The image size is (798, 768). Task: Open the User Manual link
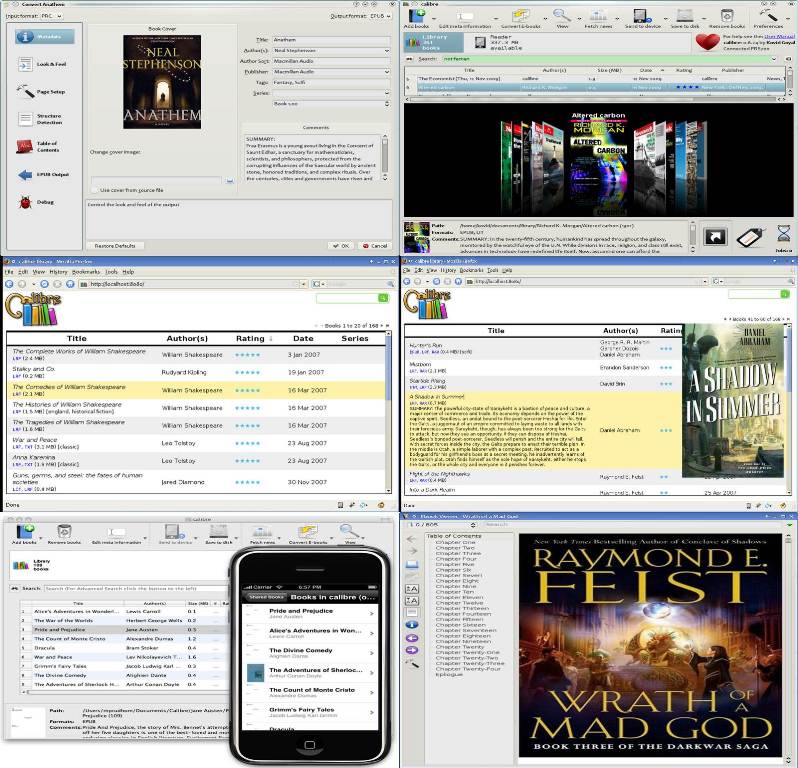[779, 37]
